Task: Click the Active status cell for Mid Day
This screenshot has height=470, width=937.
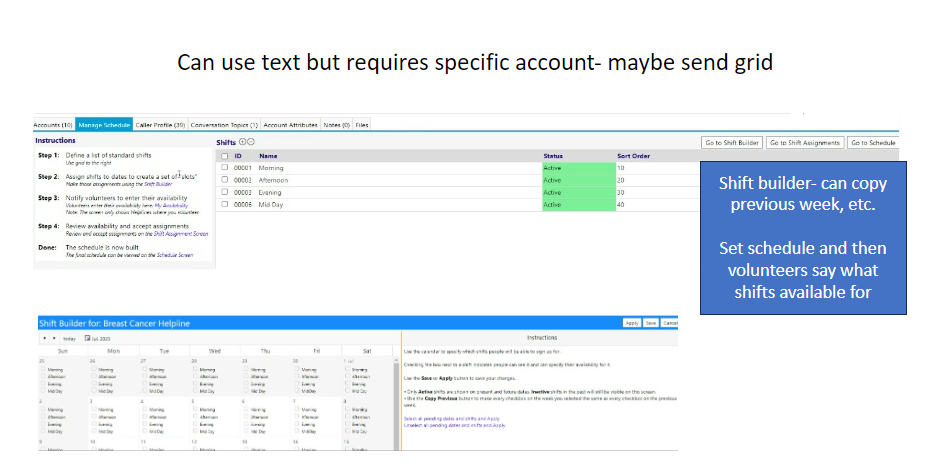Action: coord(578,204)
